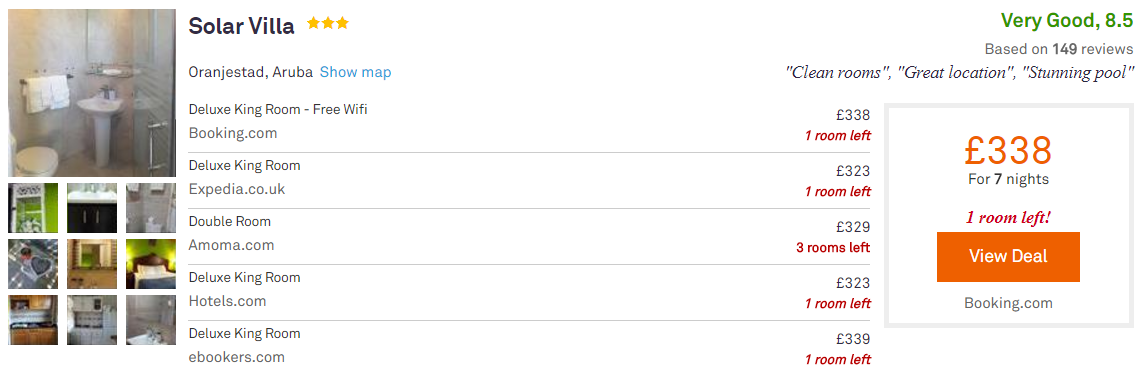Click the orange View Deal button

tap(1008, 257)
